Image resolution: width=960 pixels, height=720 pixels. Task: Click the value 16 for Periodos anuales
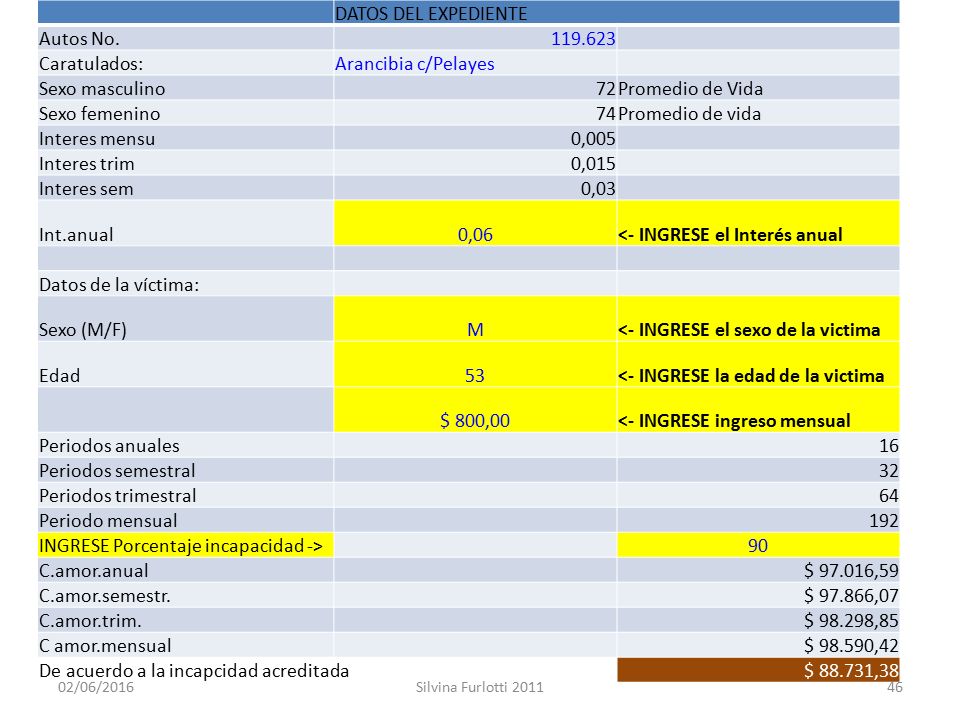pos(888,446)
